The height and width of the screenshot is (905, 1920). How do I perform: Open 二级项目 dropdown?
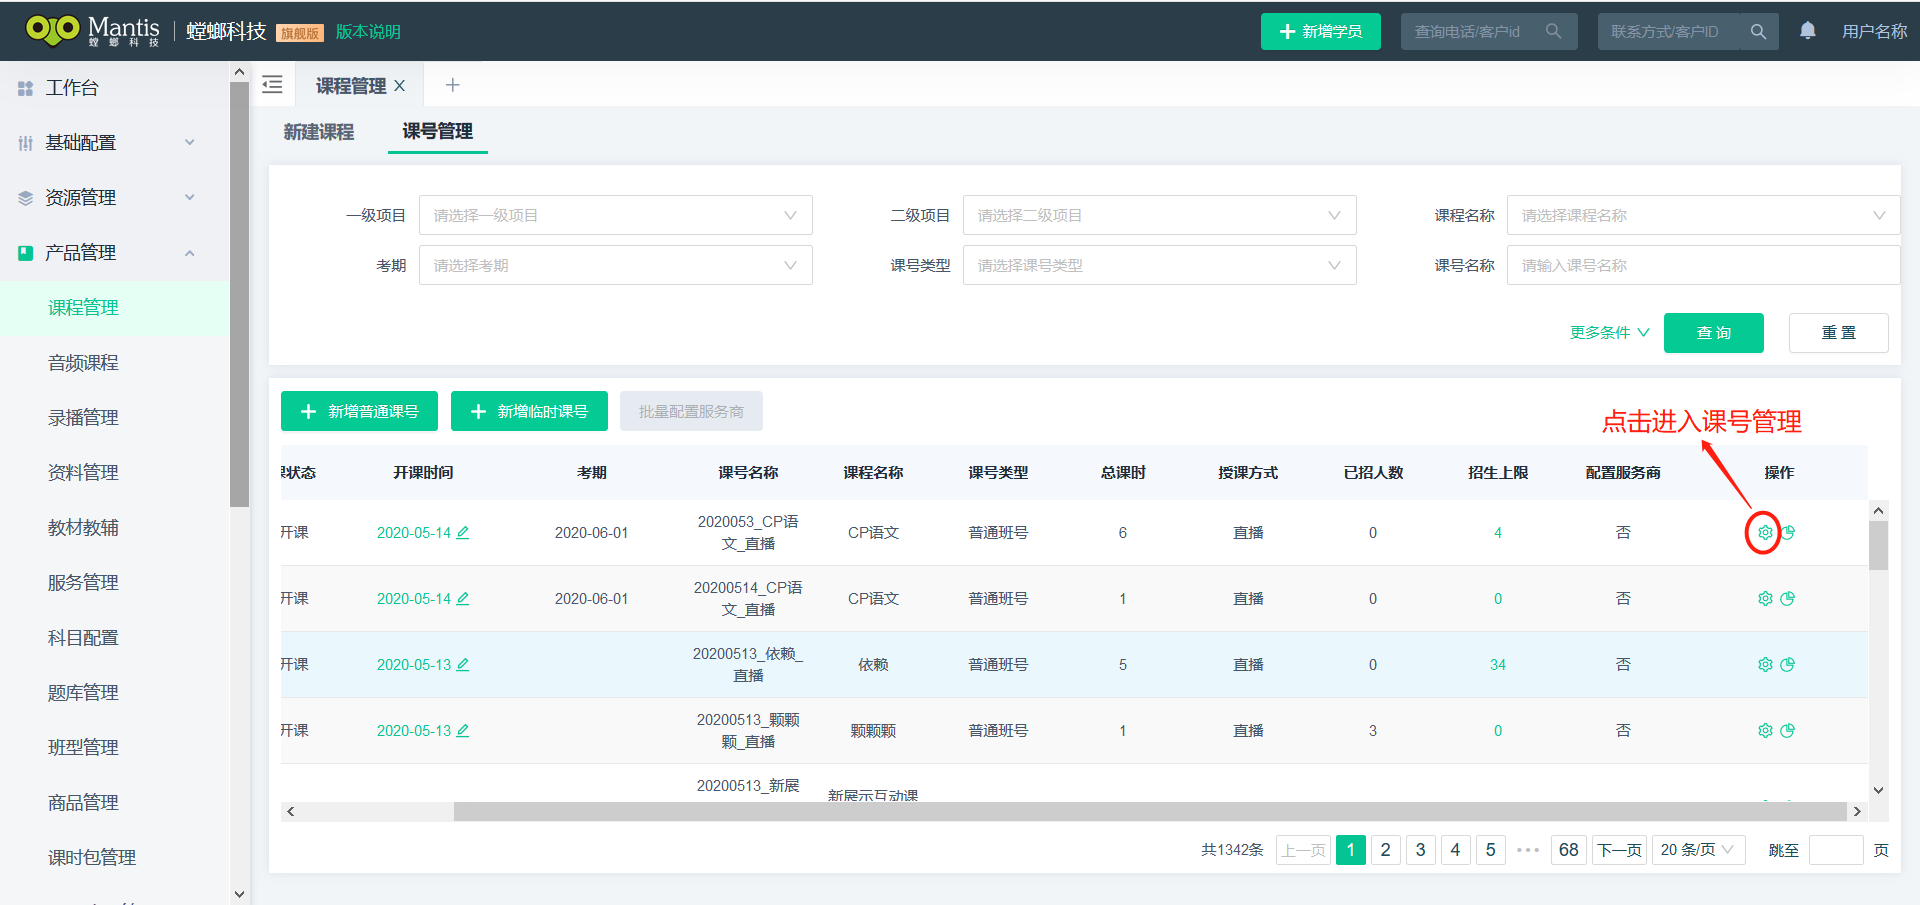[x=1159, y=215]
